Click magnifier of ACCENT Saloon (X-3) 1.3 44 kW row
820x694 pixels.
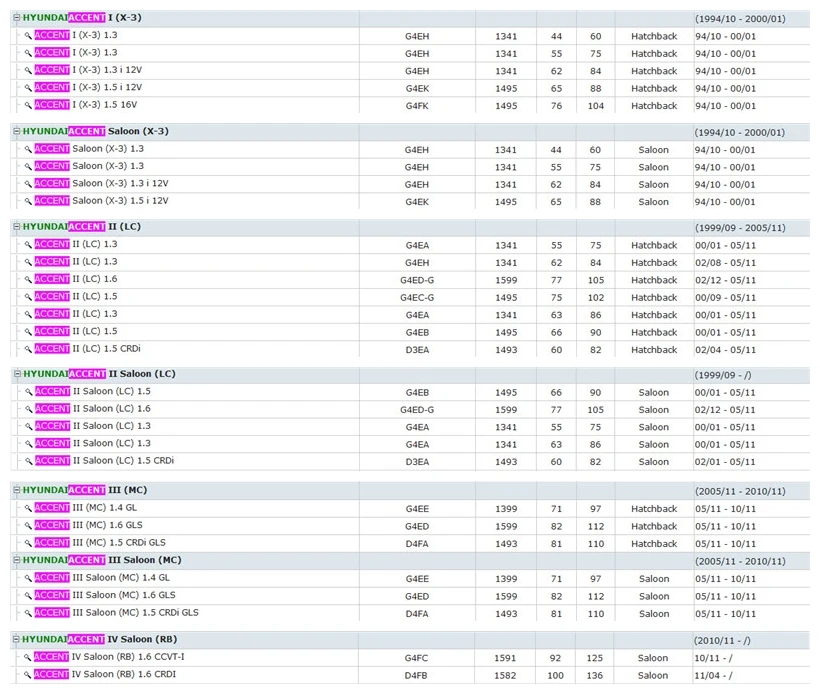(28, 150)
